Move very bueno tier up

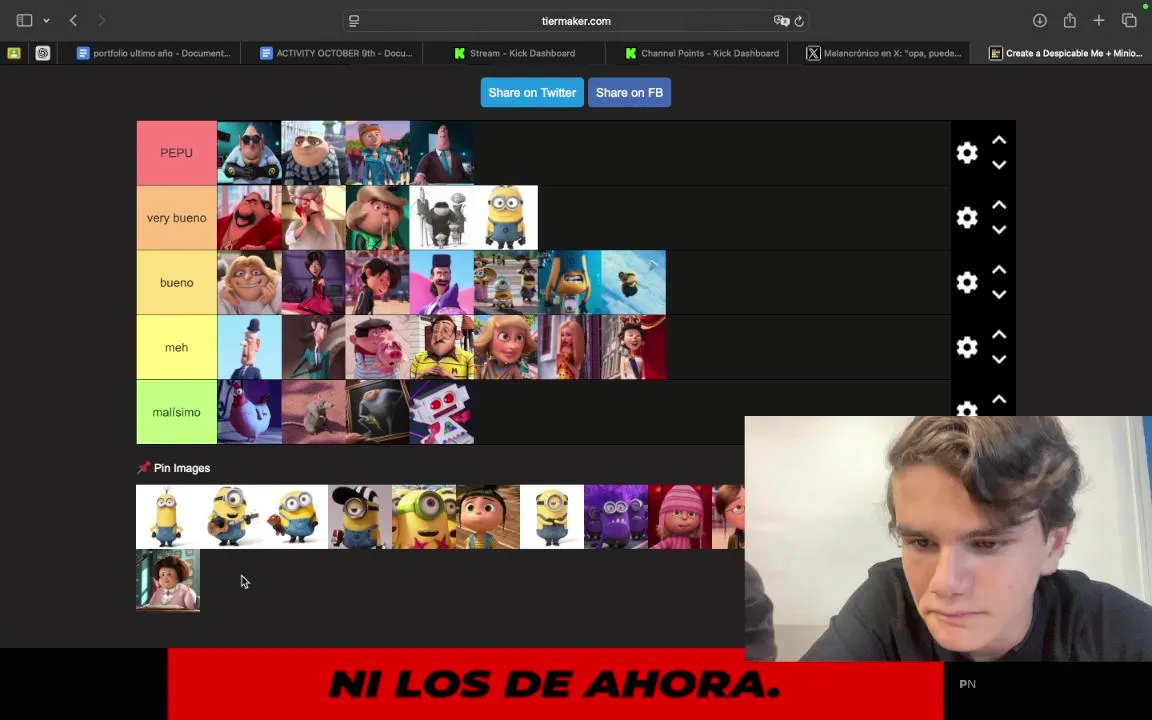click(998, 205)
